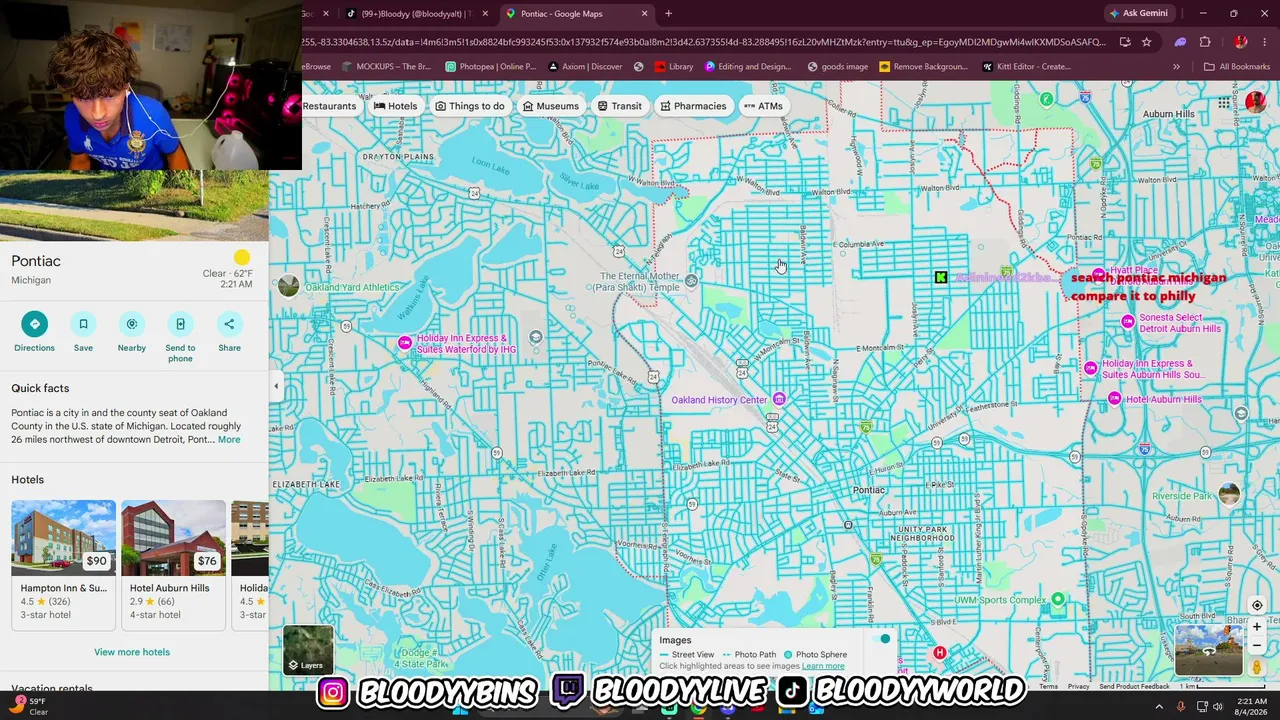Select the hospital H marker
Image resolution: width=1280 pixels, height=720 pixels.
[939, 653]
